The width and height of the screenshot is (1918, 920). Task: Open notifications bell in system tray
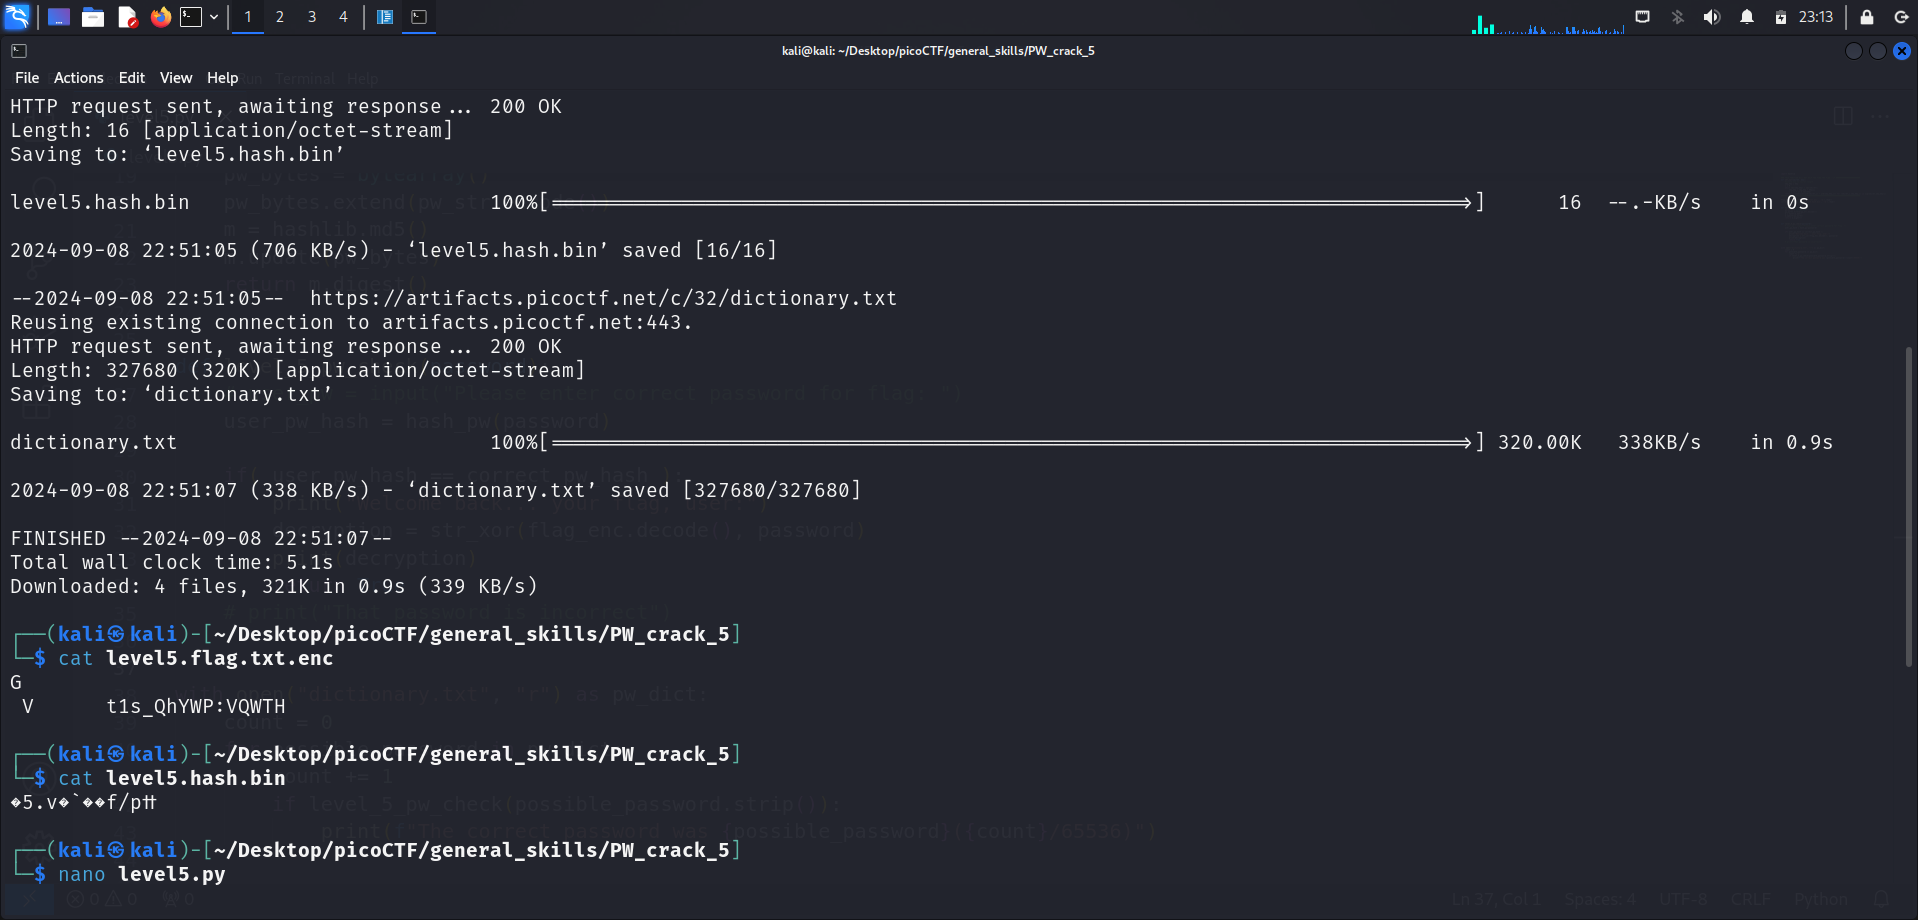pos(1746,17)
